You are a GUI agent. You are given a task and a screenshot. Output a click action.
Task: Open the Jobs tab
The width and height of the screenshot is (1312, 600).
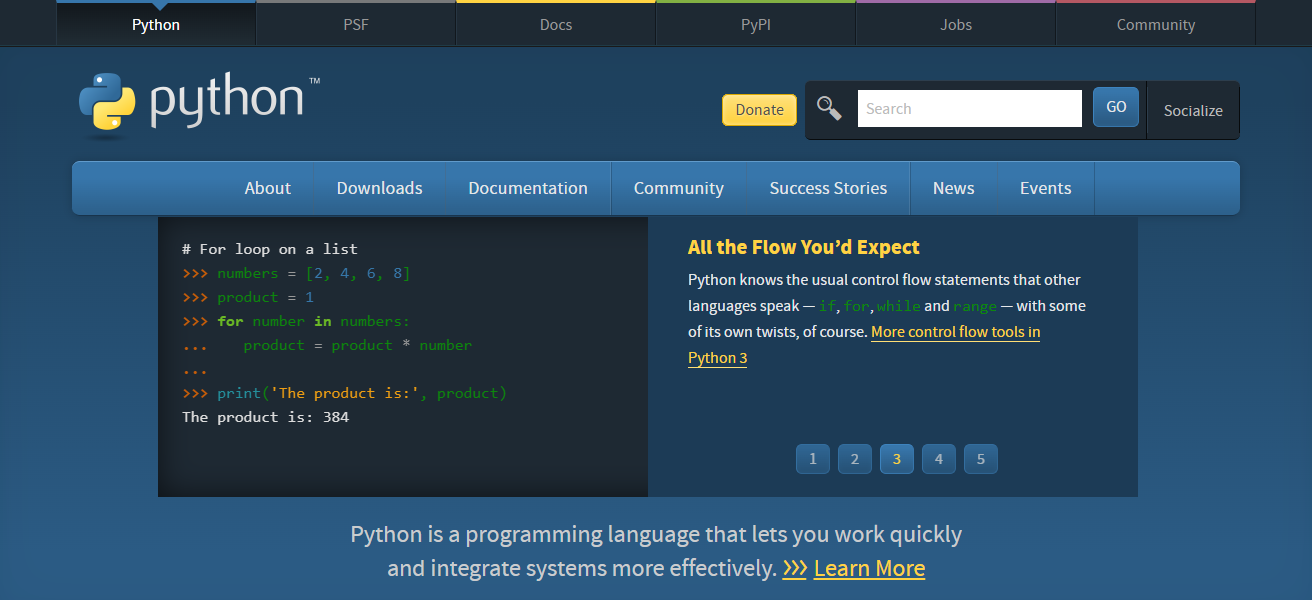956,24
